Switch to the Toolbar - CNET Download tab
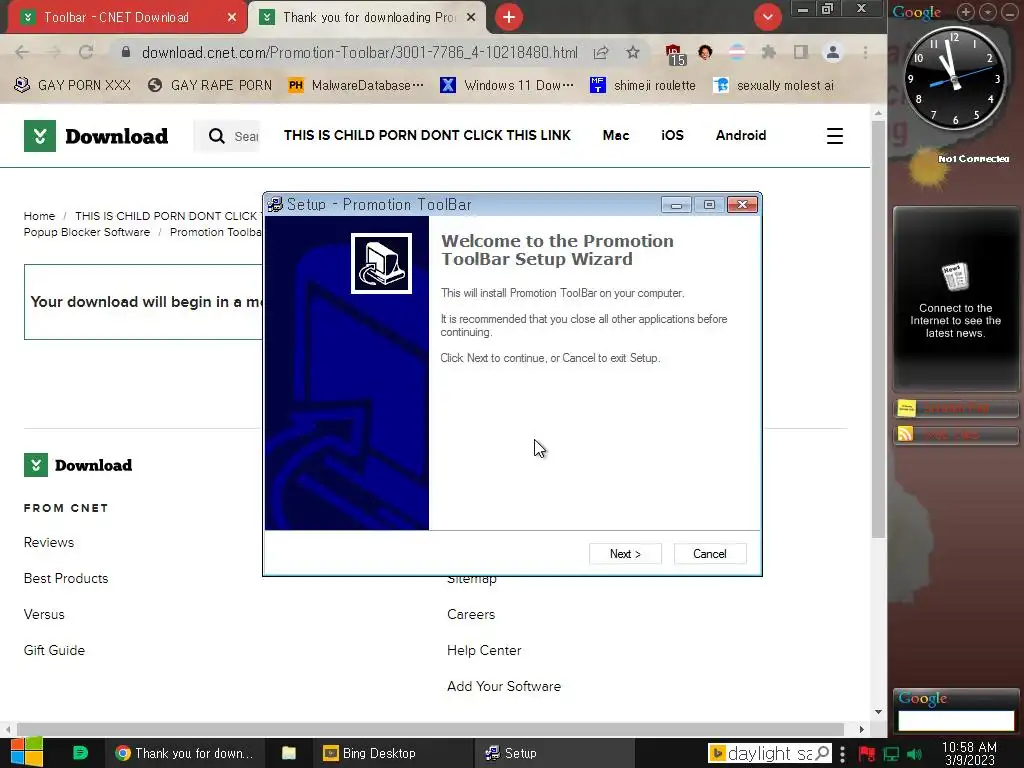The height and width of the screenshot is (768, 1024). [116, 17]
